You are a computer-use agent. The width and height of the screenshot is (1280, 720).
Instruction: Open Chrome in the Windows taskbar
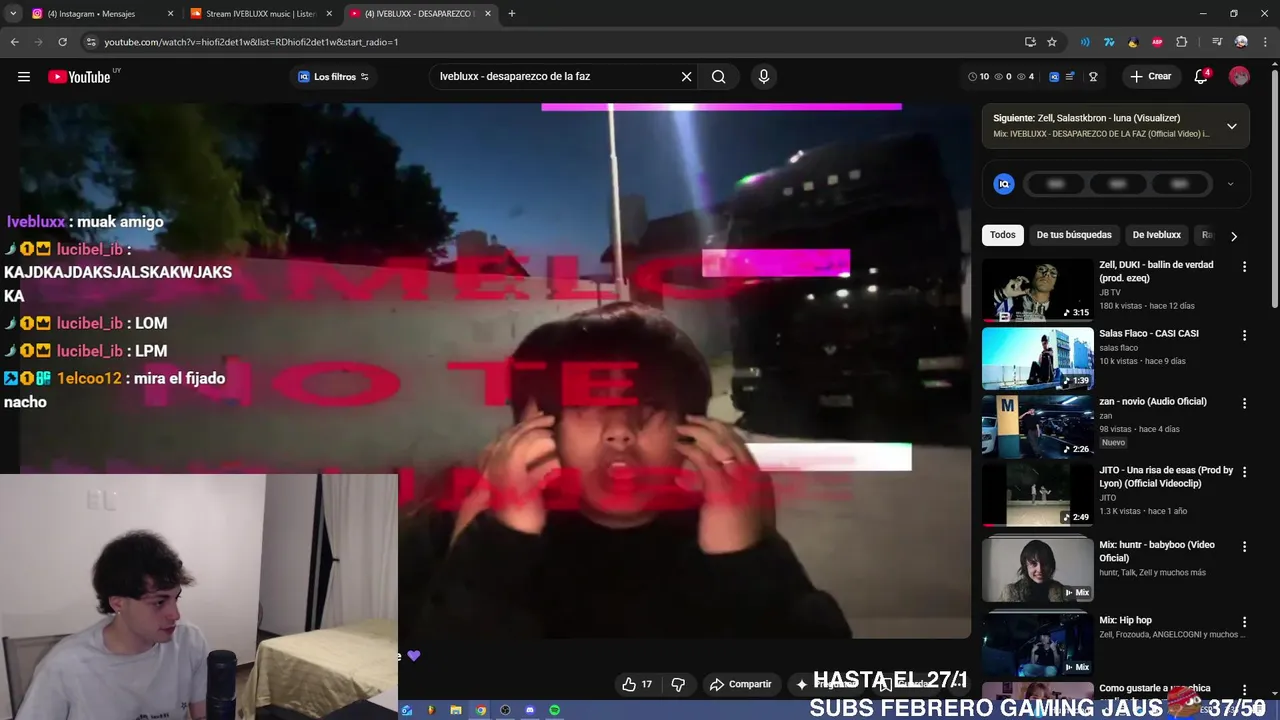tap(480, 710)
